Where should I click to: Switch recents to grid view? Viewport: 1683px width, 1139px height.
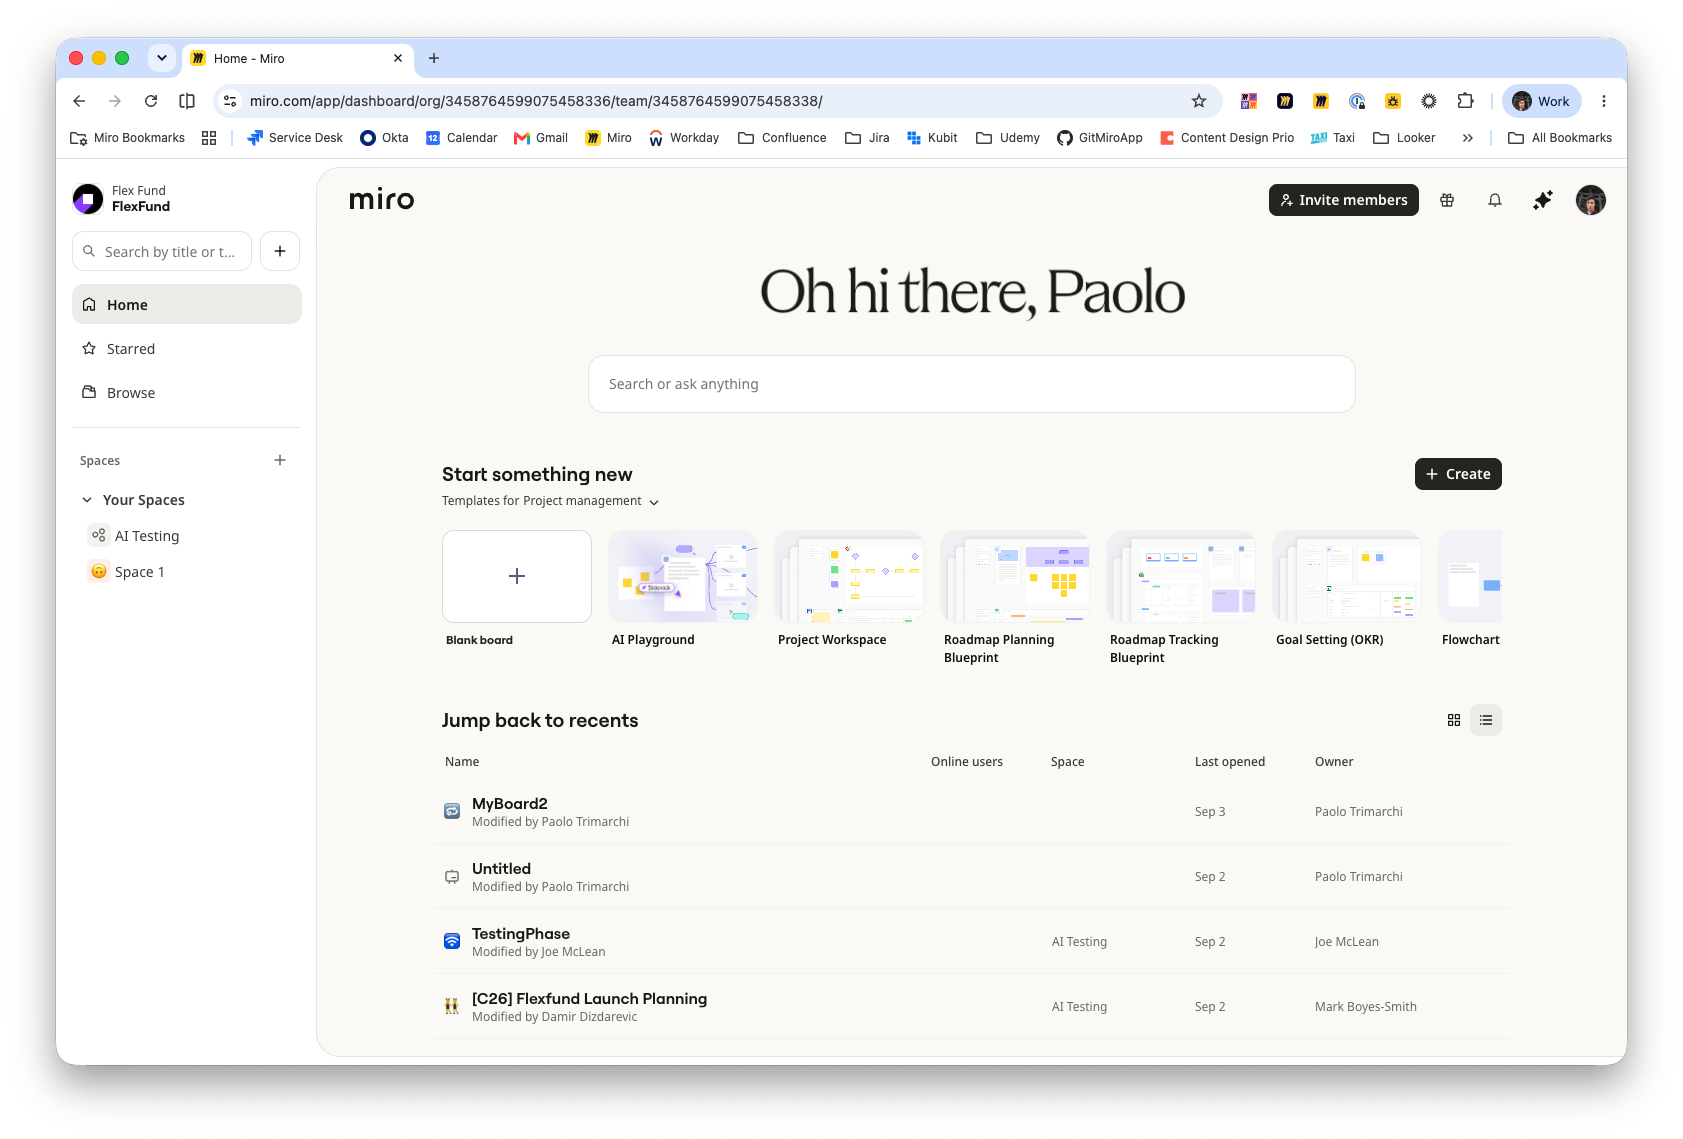1454,720
